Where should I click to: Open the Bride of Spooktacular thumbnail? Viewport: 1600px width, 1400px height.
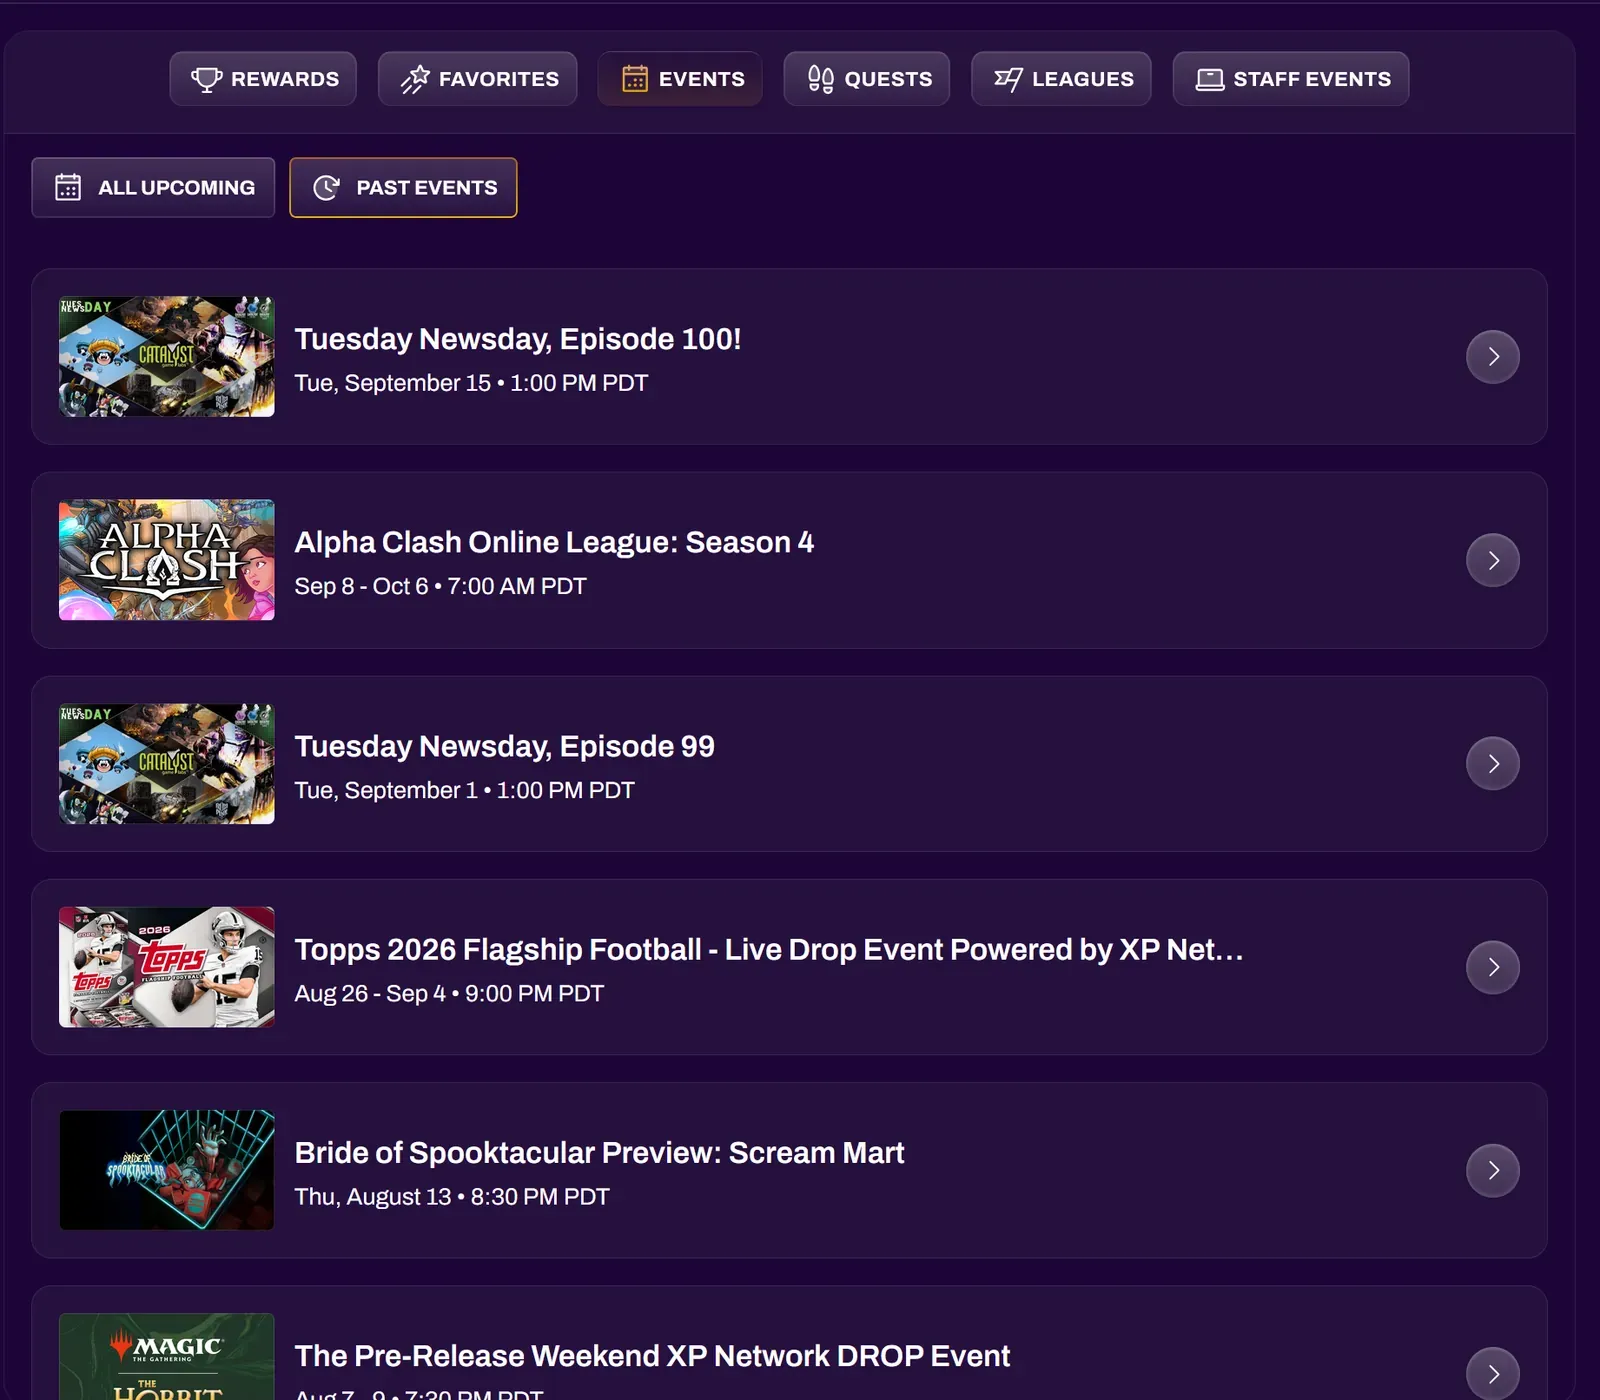(167, 1170)
